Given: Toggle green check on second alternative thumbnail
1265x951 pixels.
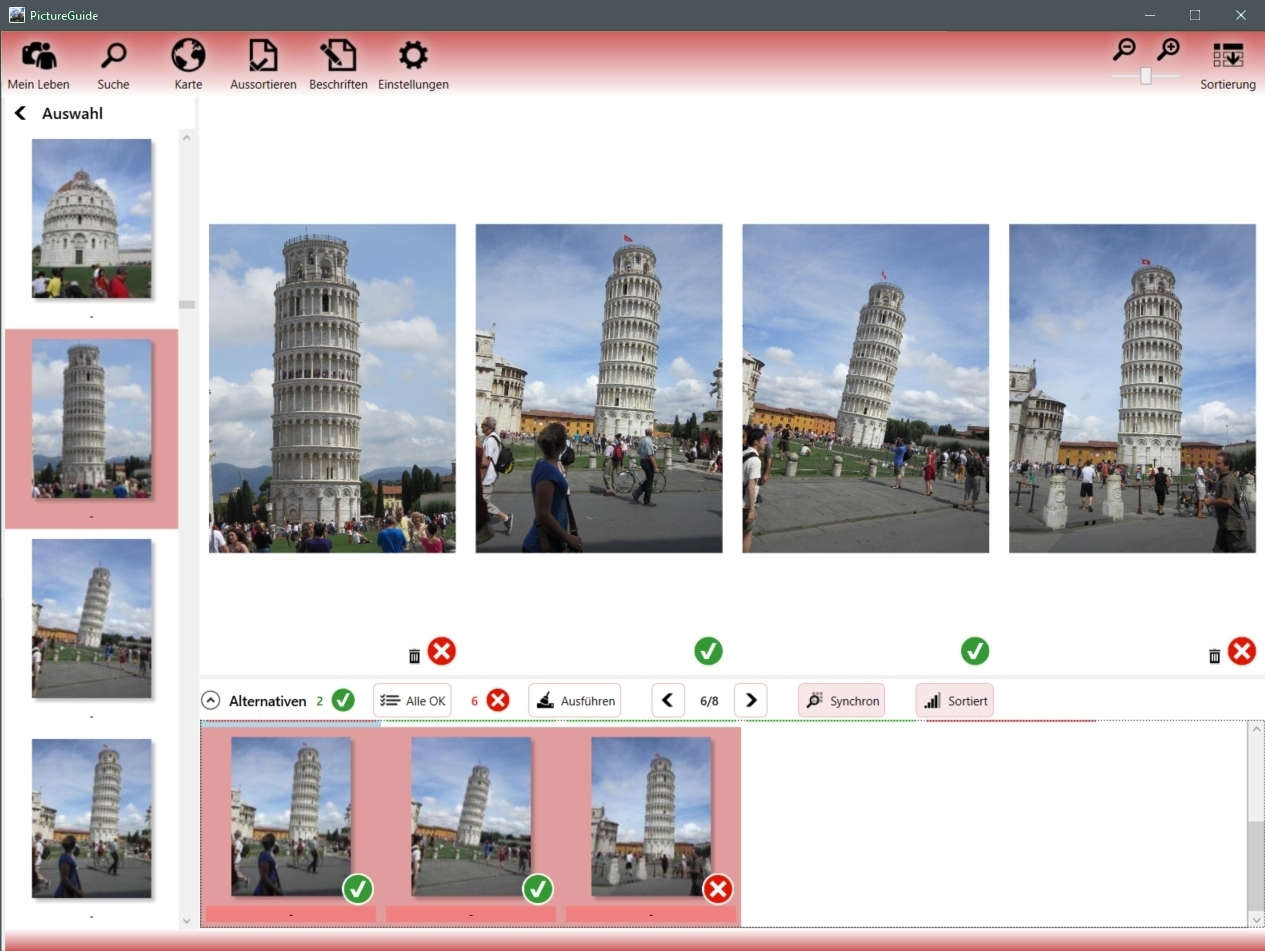Looking at the screenshot, I should point(538,888).
